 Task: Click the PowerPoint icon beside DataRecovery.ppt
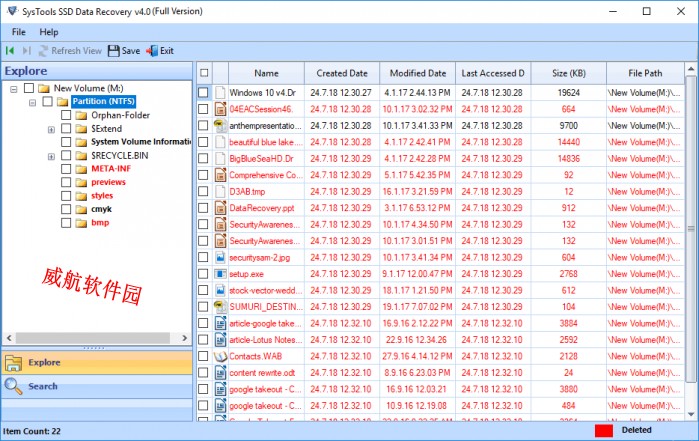[x=221, y=208]
